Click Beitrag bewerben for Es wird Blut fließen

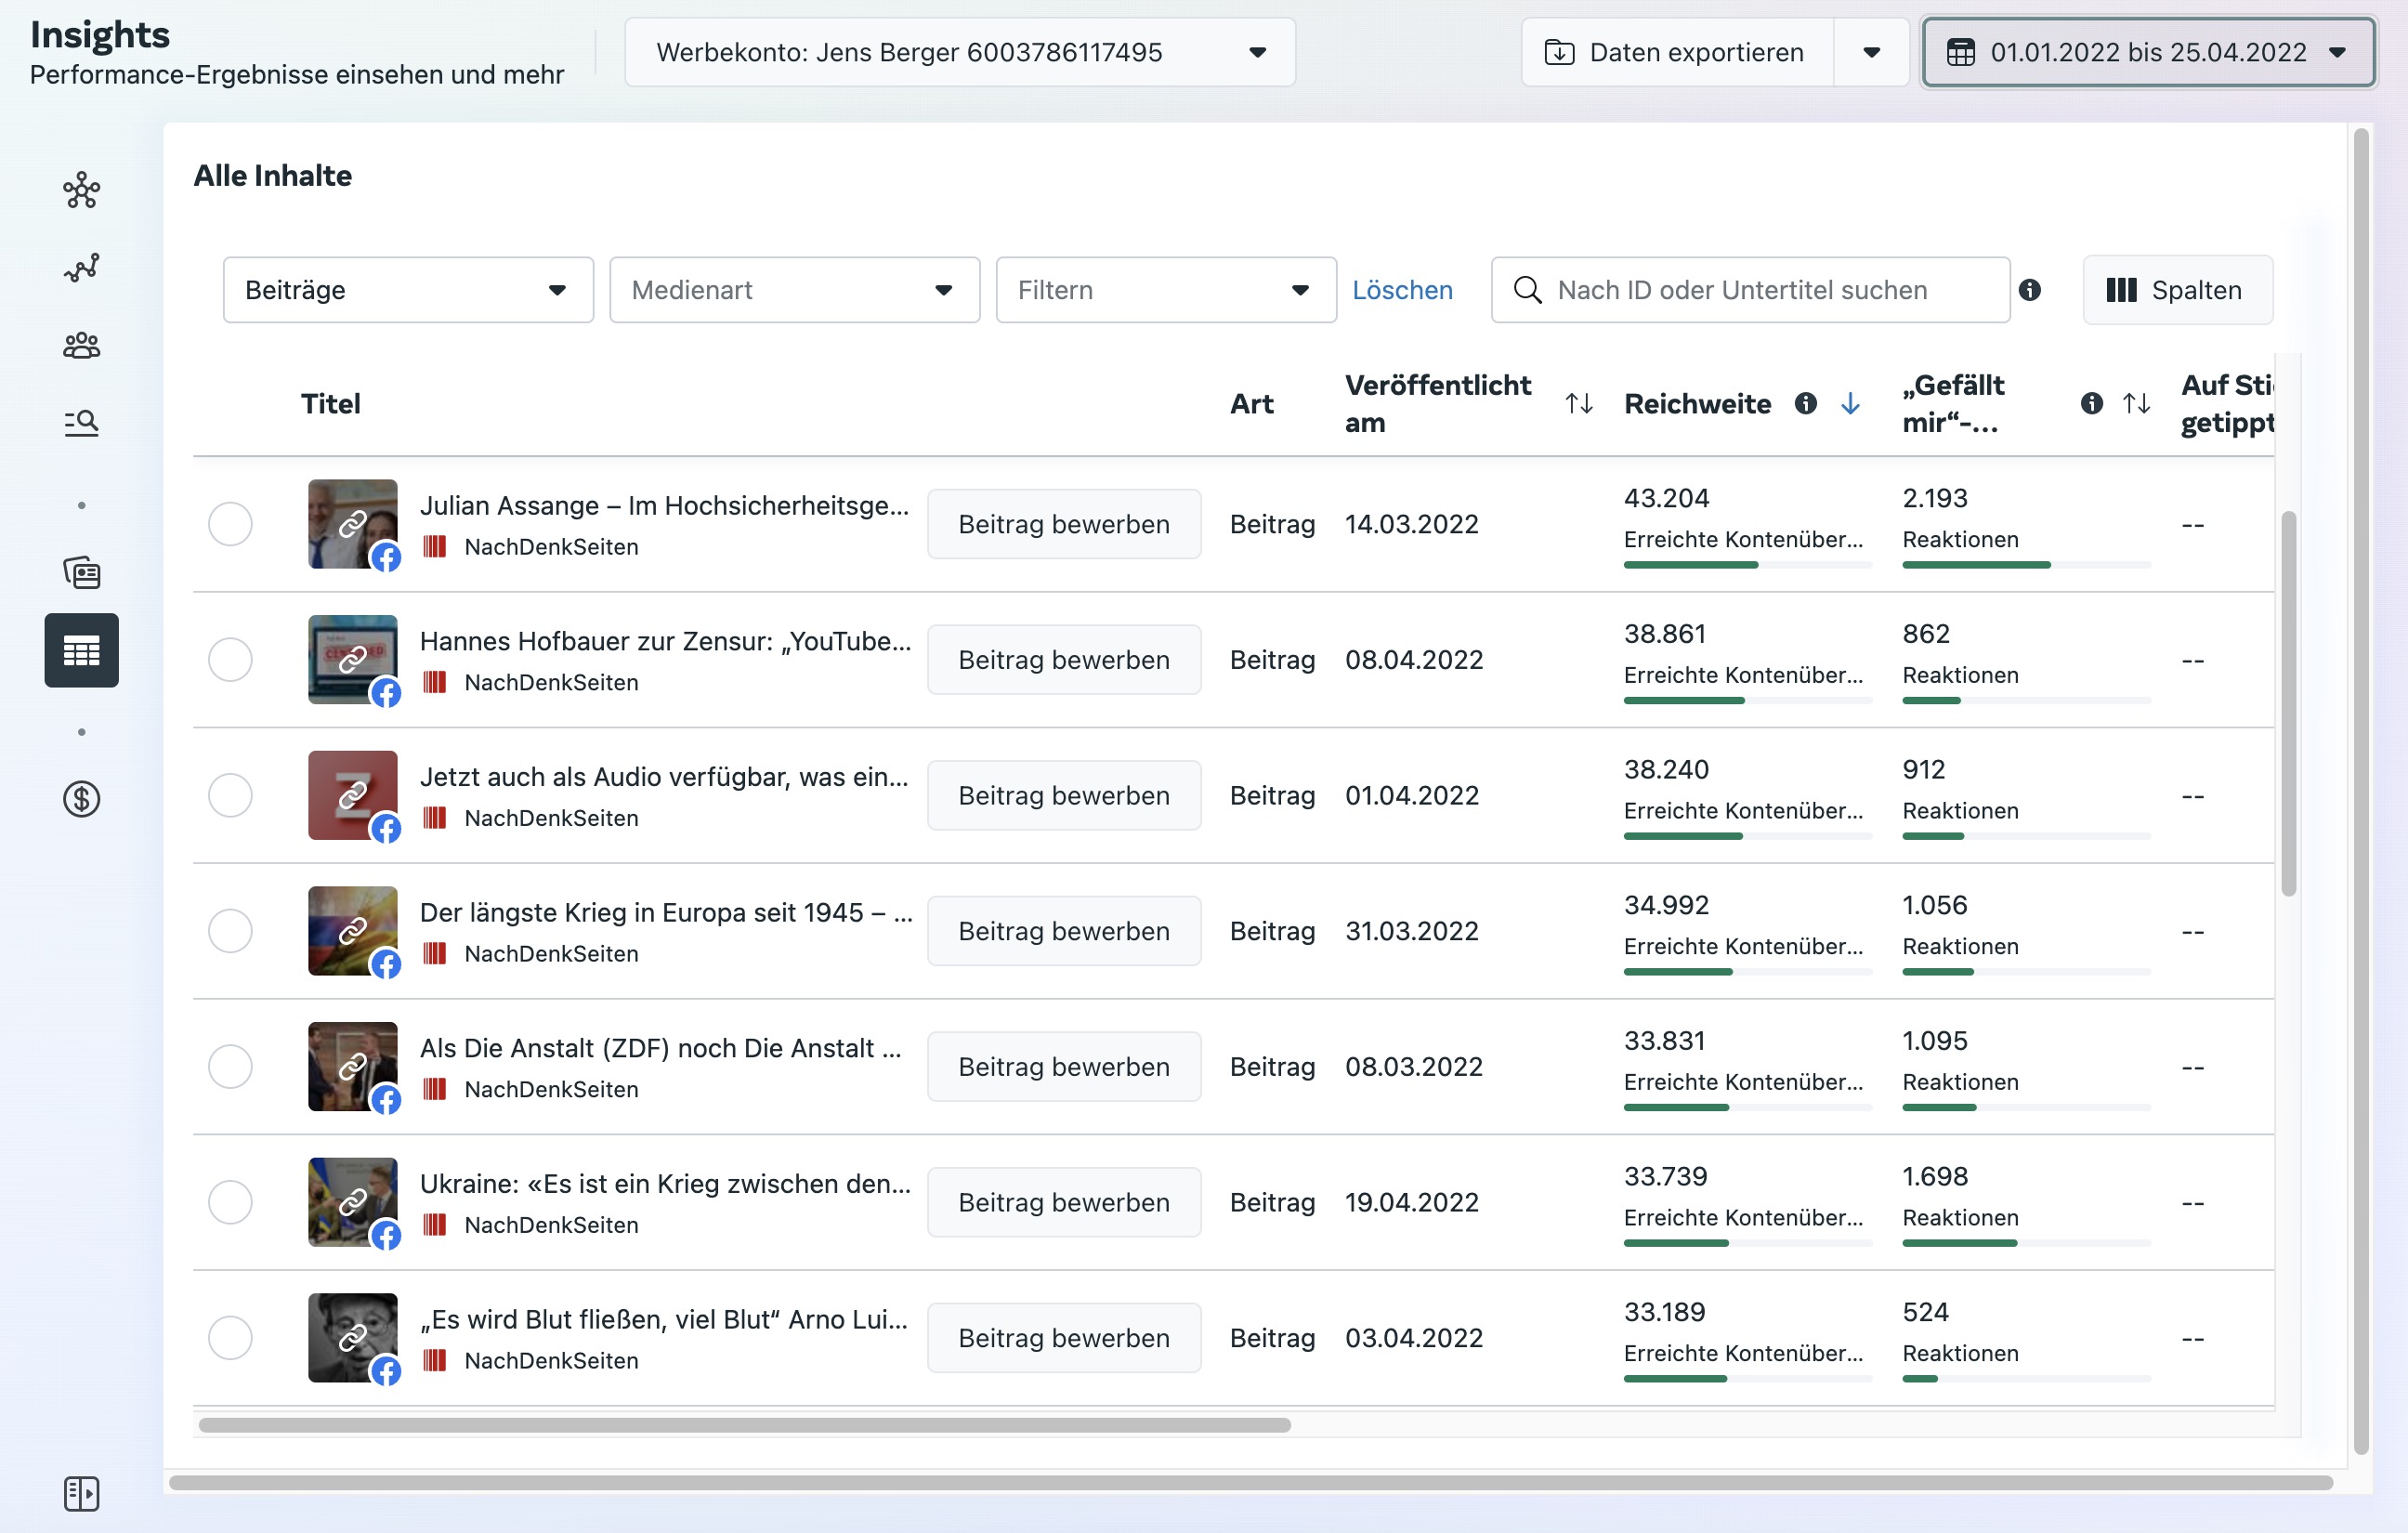click(x=1064, y=1338)
